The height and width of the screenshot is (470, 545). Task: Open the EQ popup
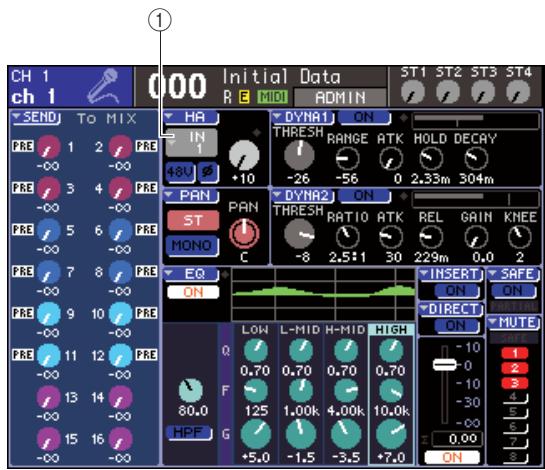[191, 274]
